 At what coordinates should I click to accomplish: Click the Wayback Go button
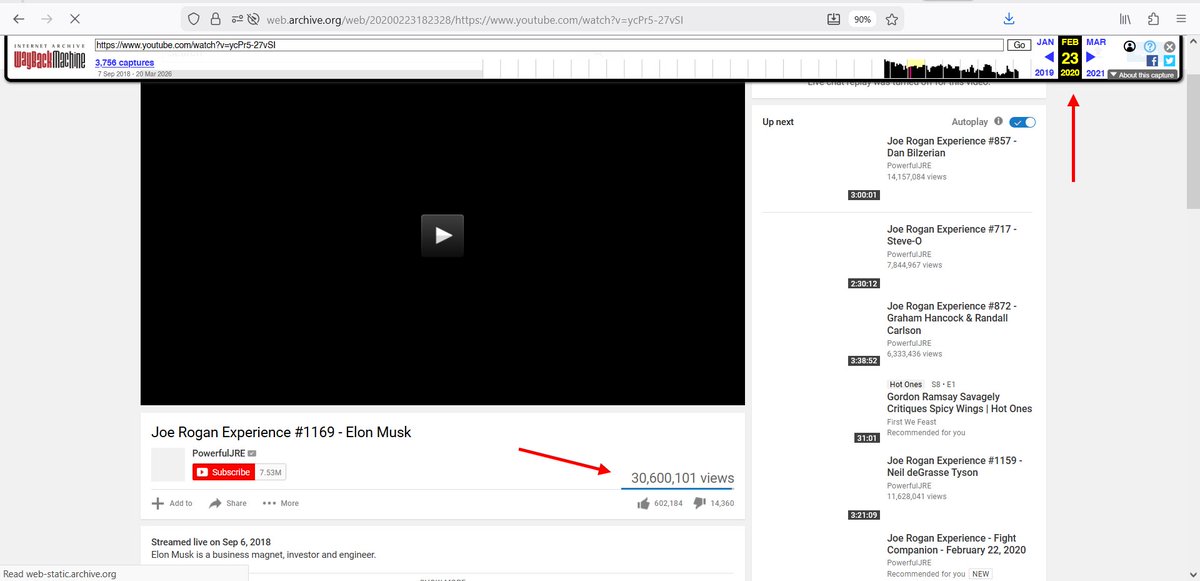[1019, 45]
